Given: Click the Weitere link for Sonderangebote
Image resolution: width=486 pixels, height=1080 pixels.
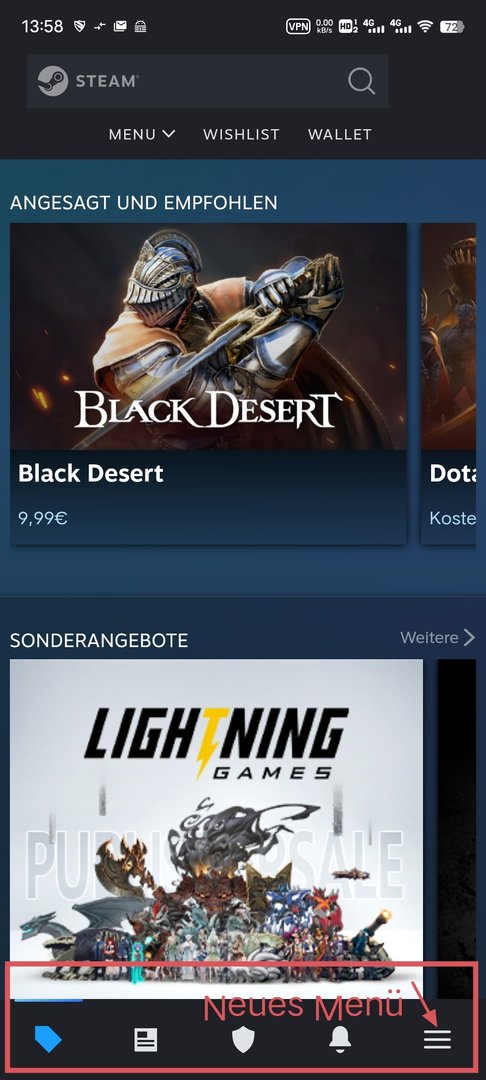Looking at the screenshot, I should click(430, 638).
